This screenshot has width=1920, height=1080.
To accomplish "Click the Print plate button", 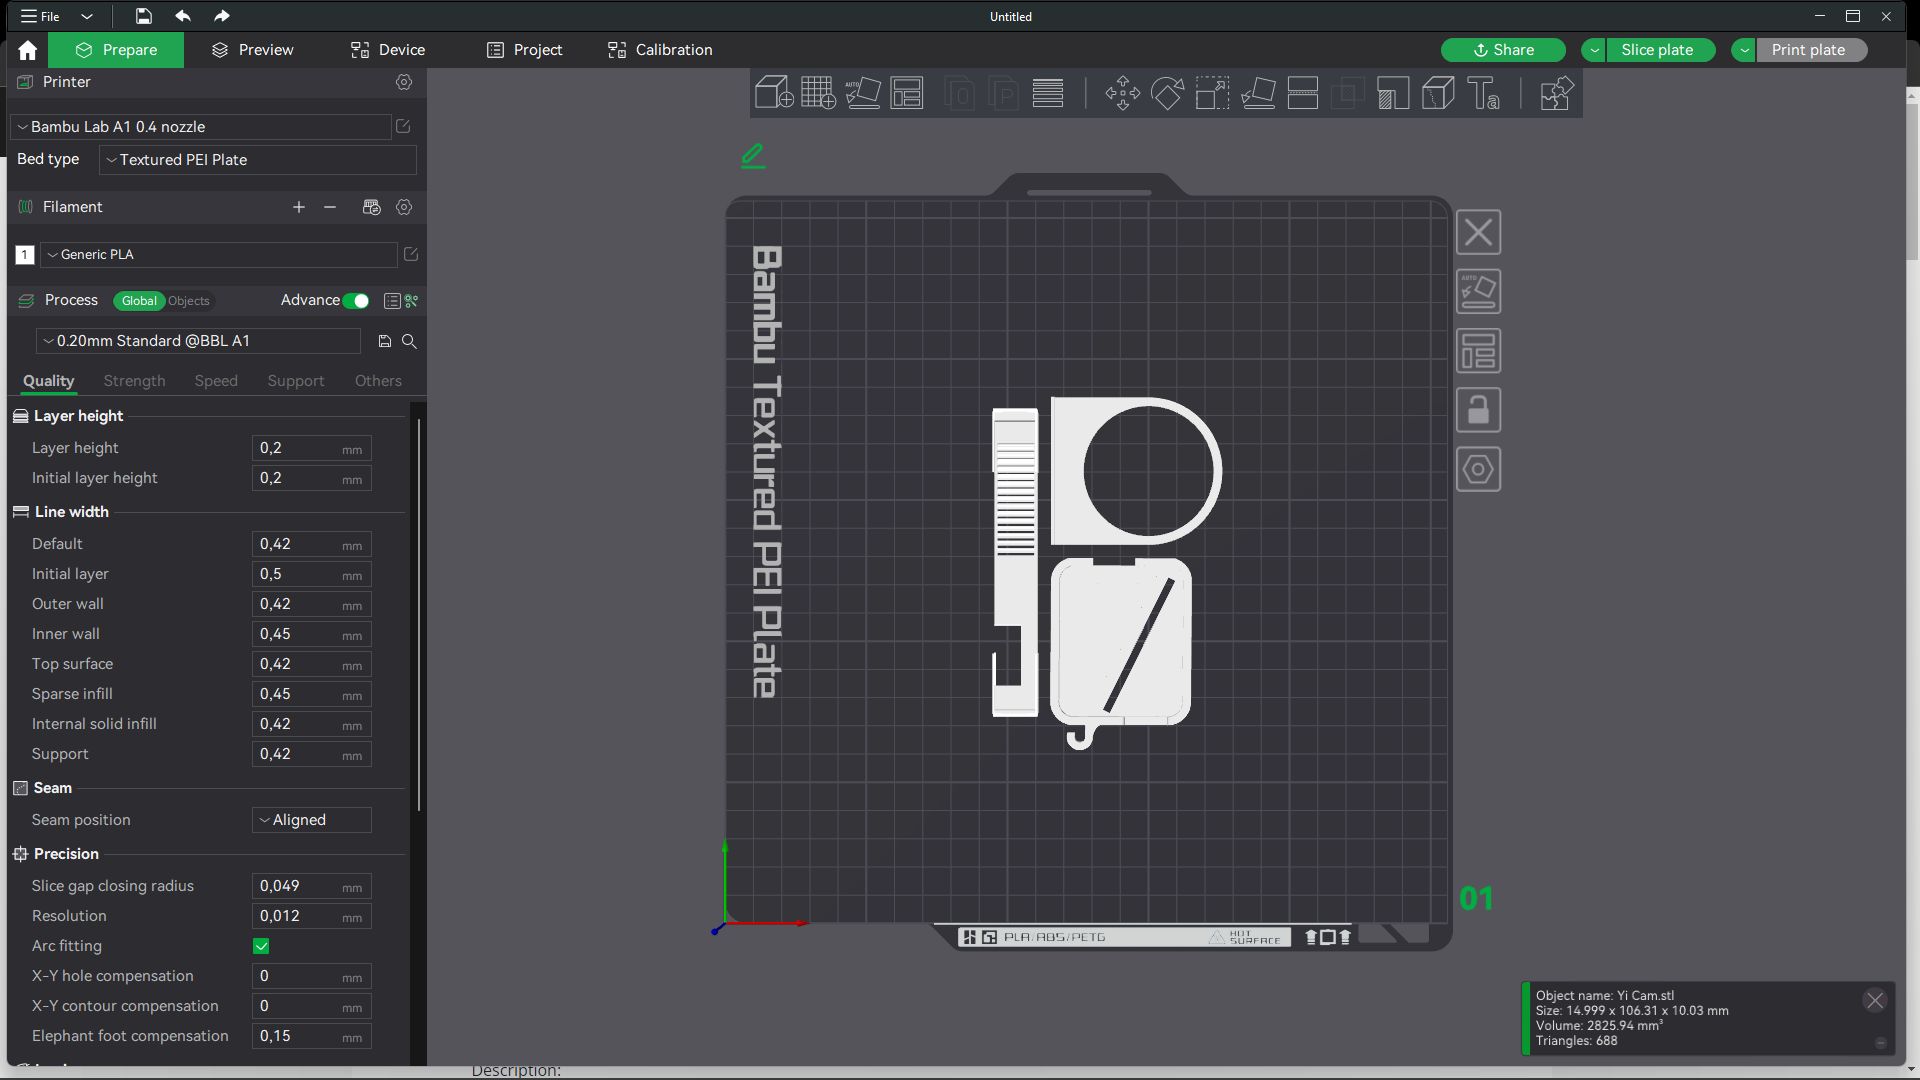I will [x=1812, y=50].
